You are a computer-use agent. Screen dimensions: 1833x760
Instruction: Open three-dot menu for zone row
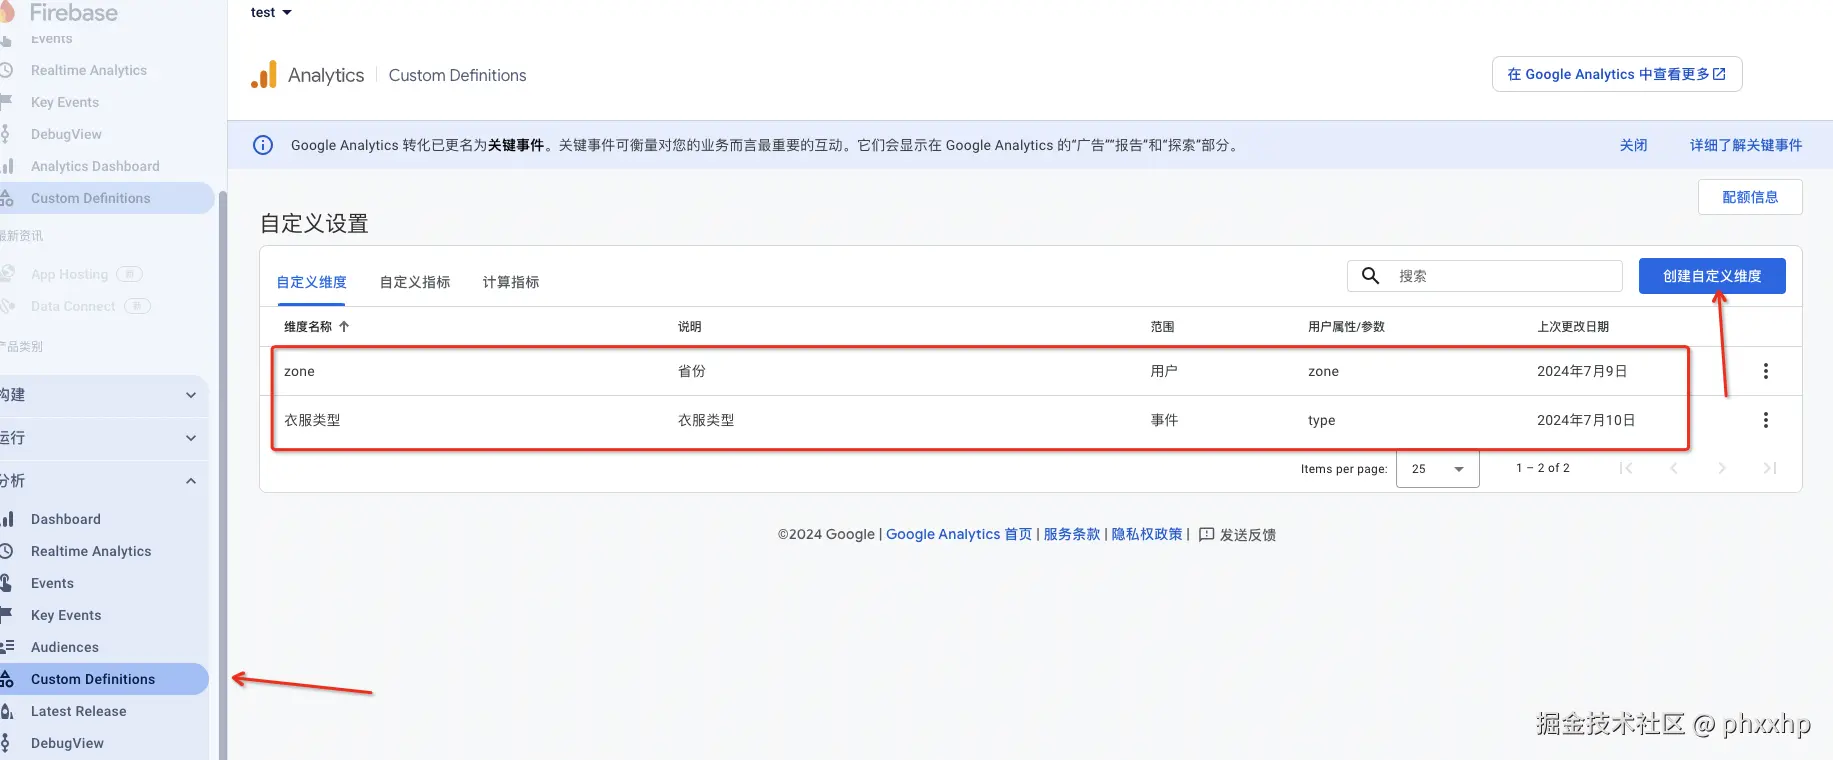1766,371
